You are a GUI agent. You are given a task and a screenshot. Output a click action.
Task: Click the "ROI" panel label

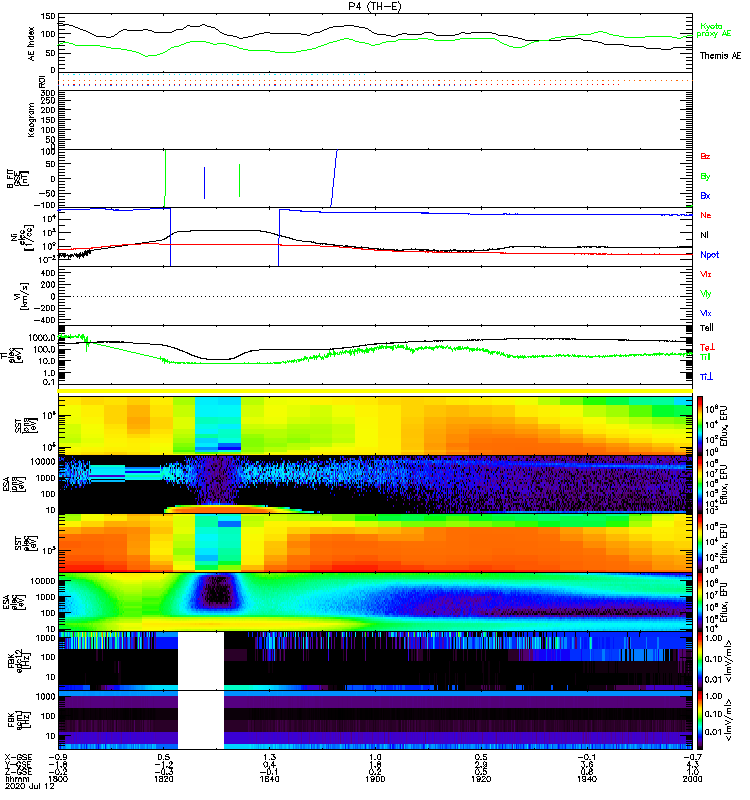(x=42, y=81)
